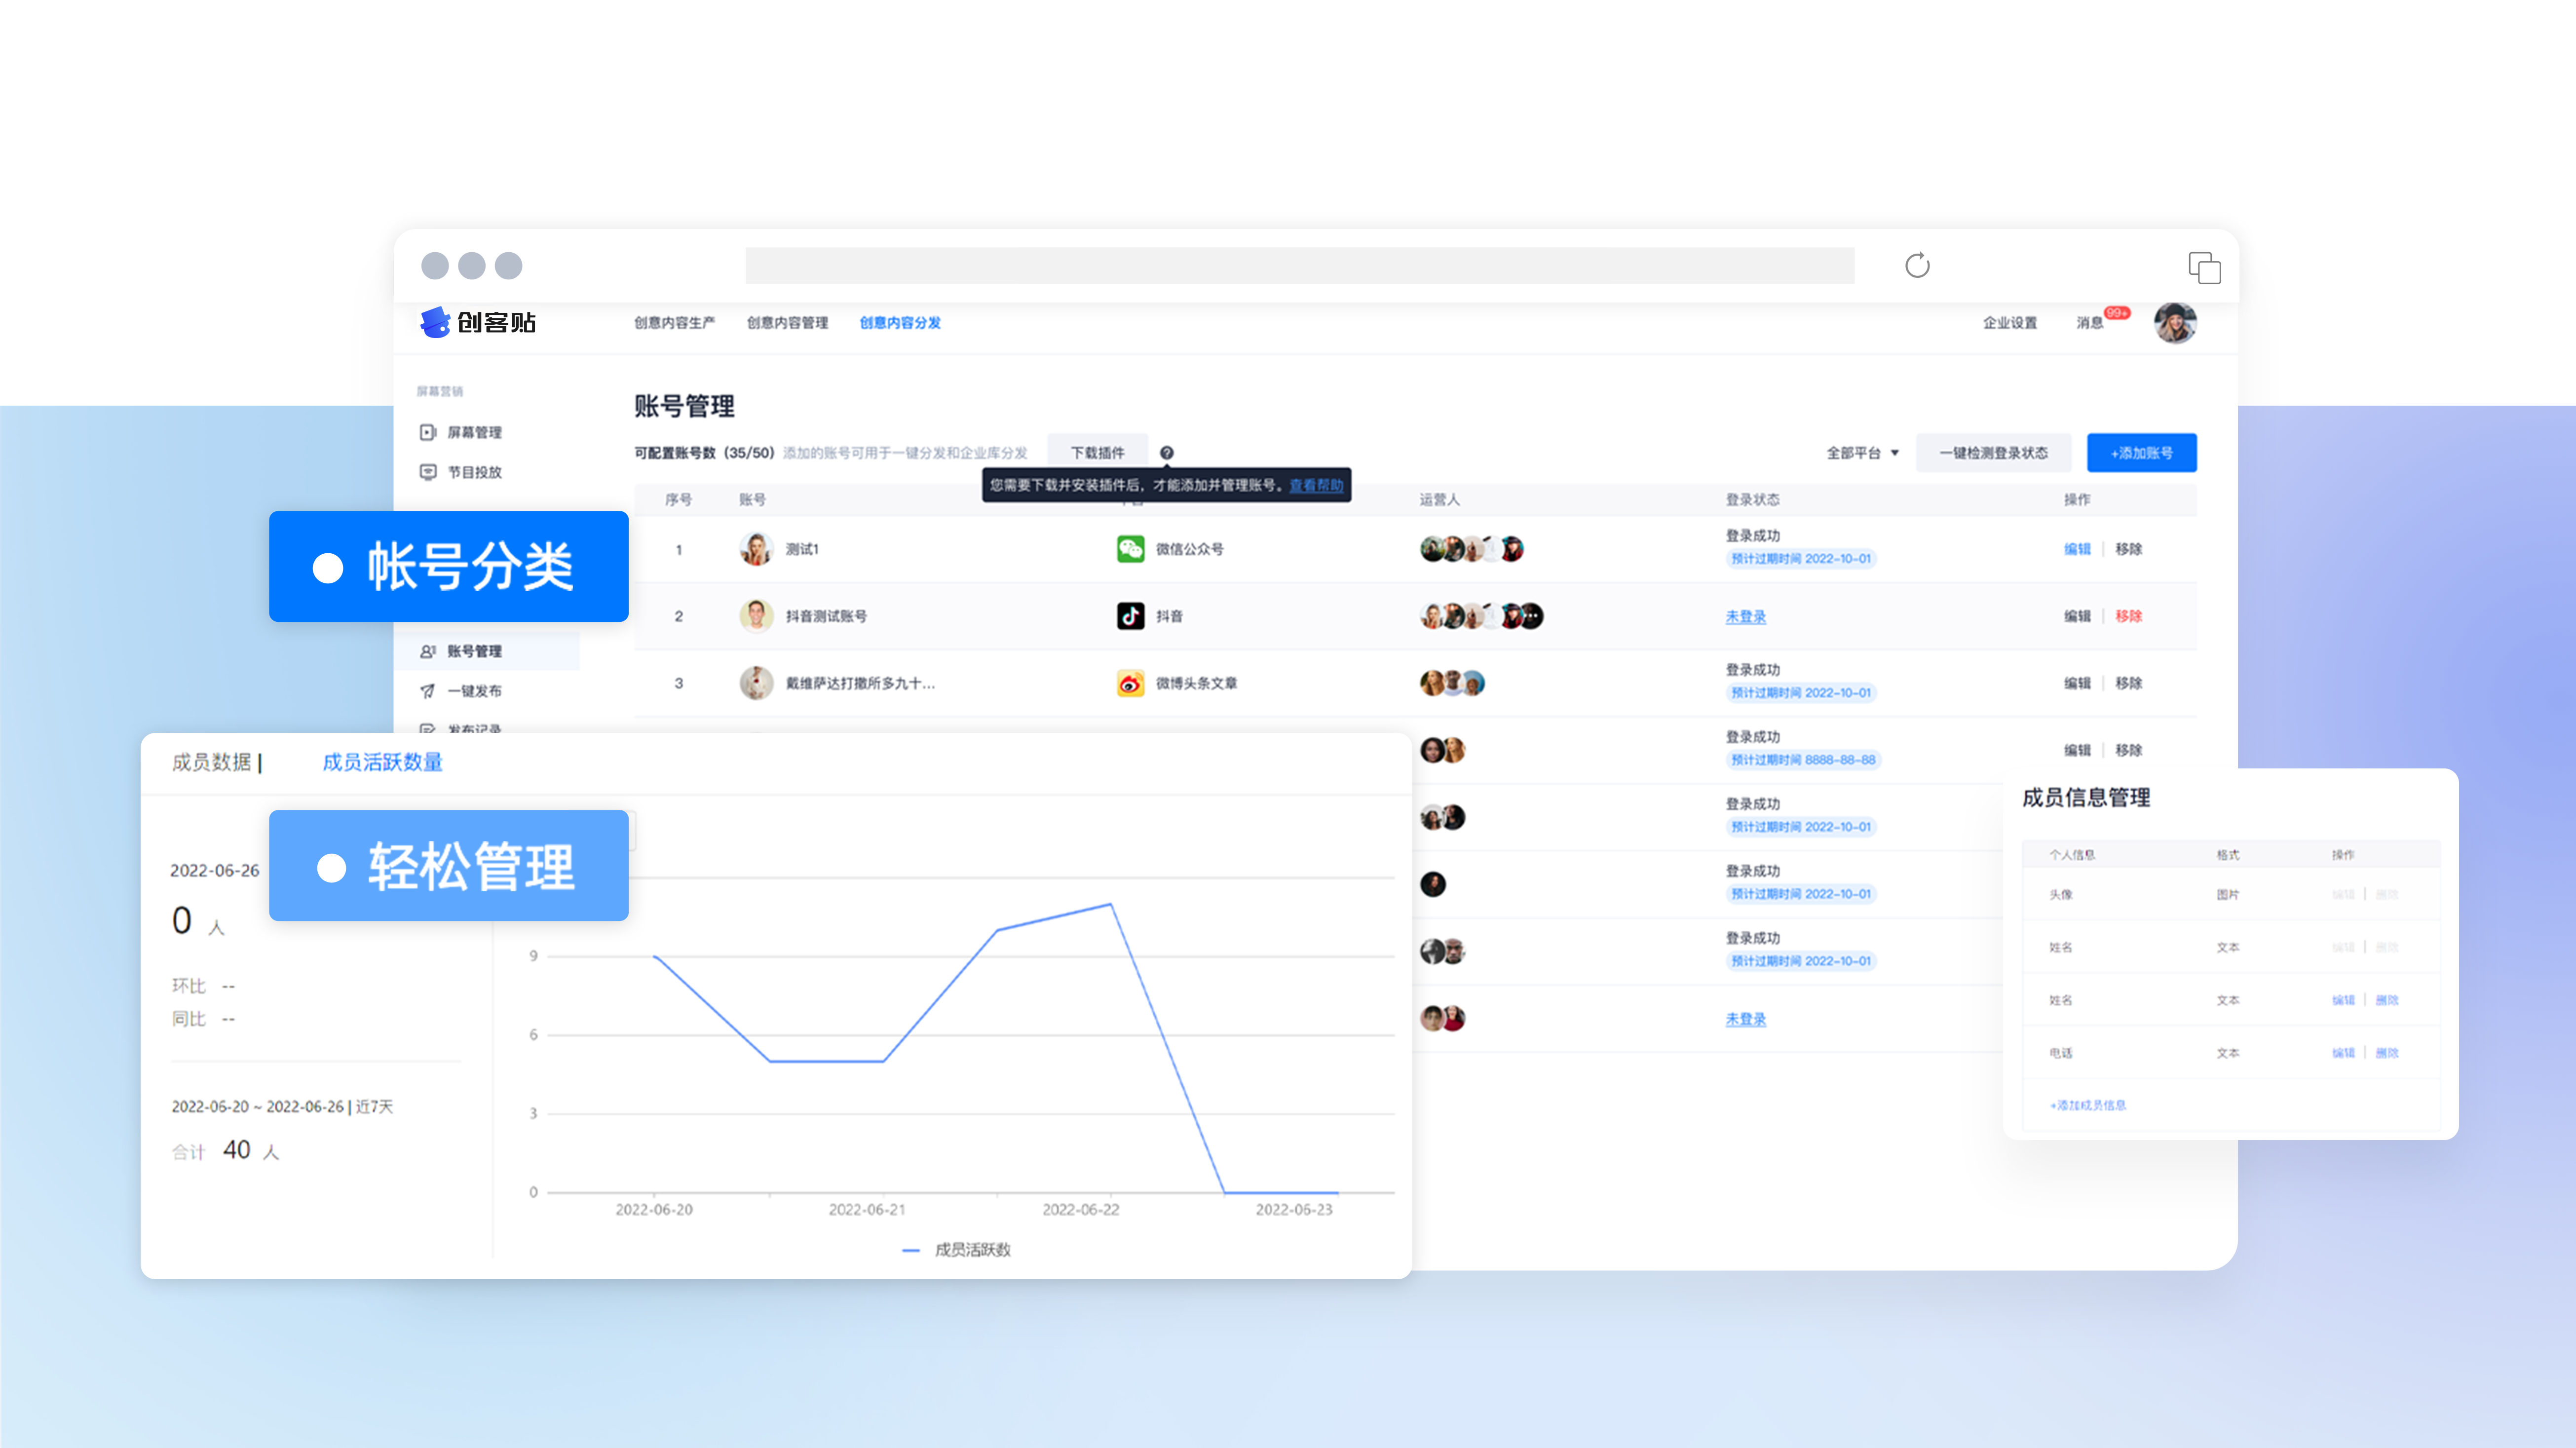Click the 查看帮助 link in the tooltip
The height and width of the screenshot is (1448, 2576).
tap(1315, 485)
